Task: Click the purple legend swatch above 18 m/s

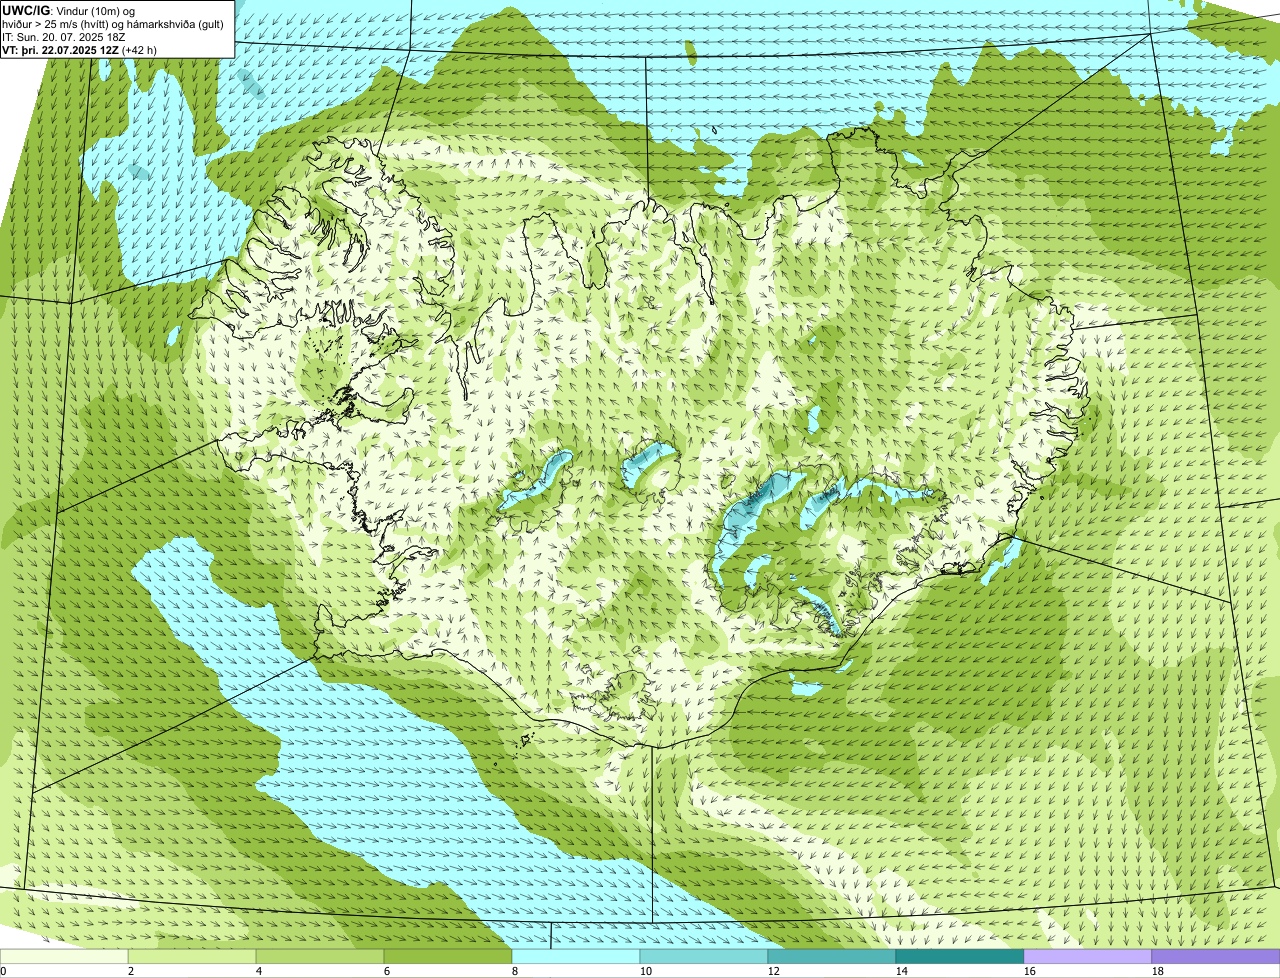Action: 1216,956
